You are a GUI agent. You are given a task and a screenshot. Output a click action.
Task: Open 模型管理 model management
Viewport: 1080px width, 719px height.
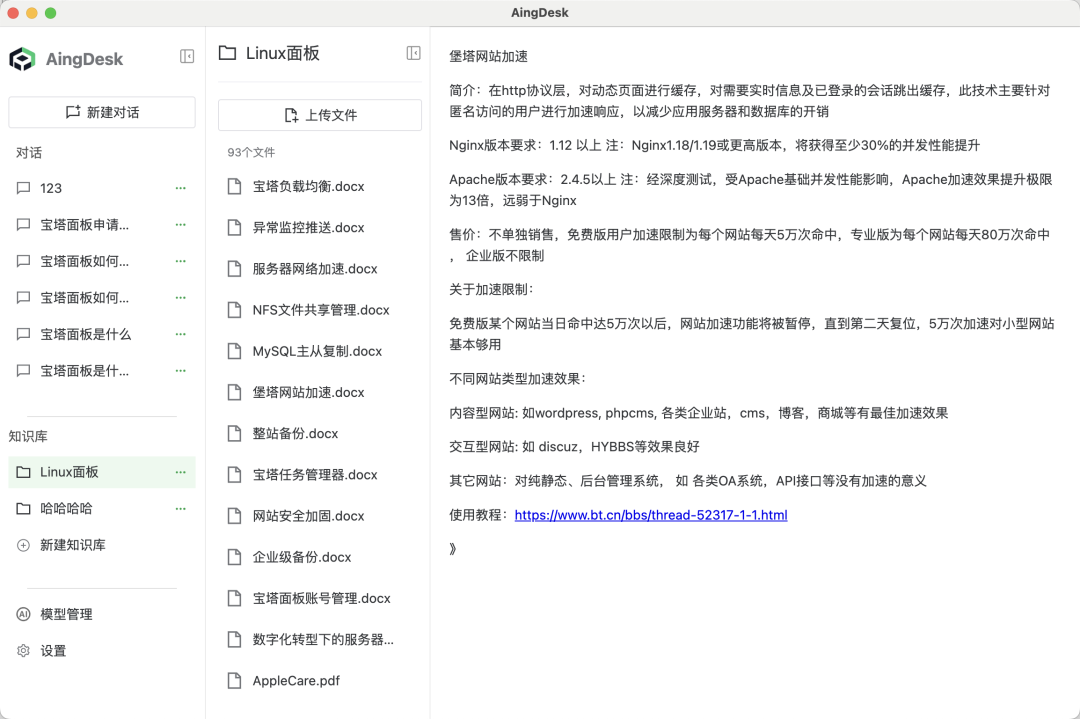point(102,614)
